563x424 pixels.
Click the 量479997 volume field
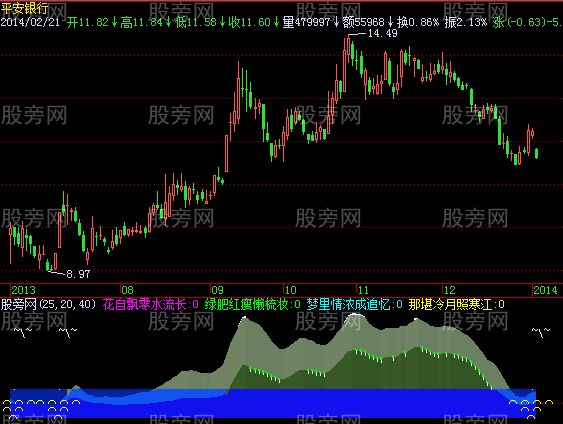(306, 22)
